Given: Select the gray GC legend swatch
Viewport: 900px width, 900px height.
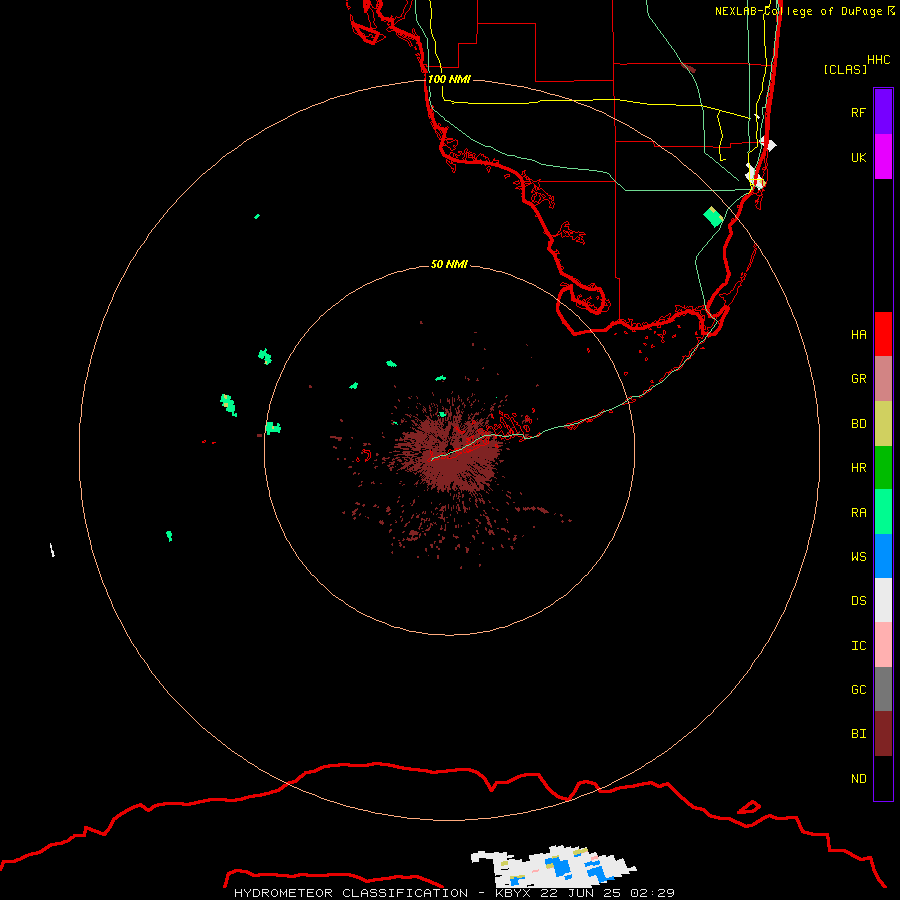Looking at the screenshot, I should click(883, 689).
